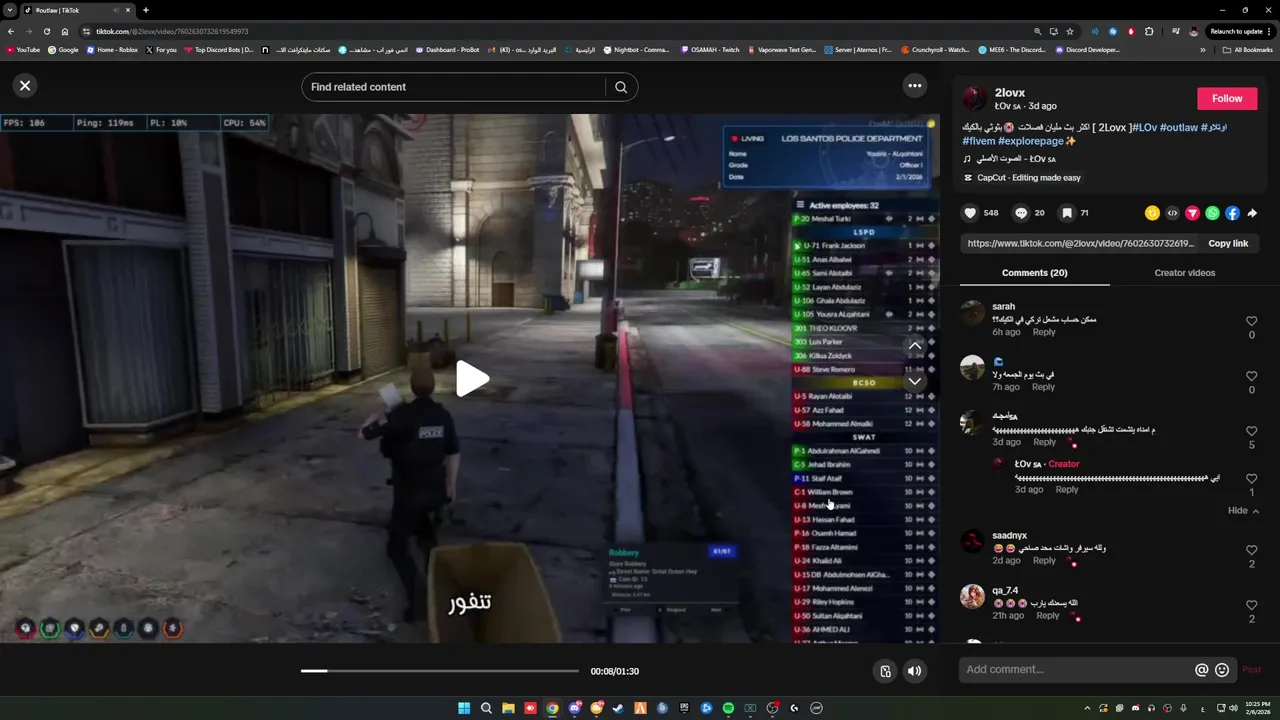Open the Home - Roblox bookmark

click(112, 49)
